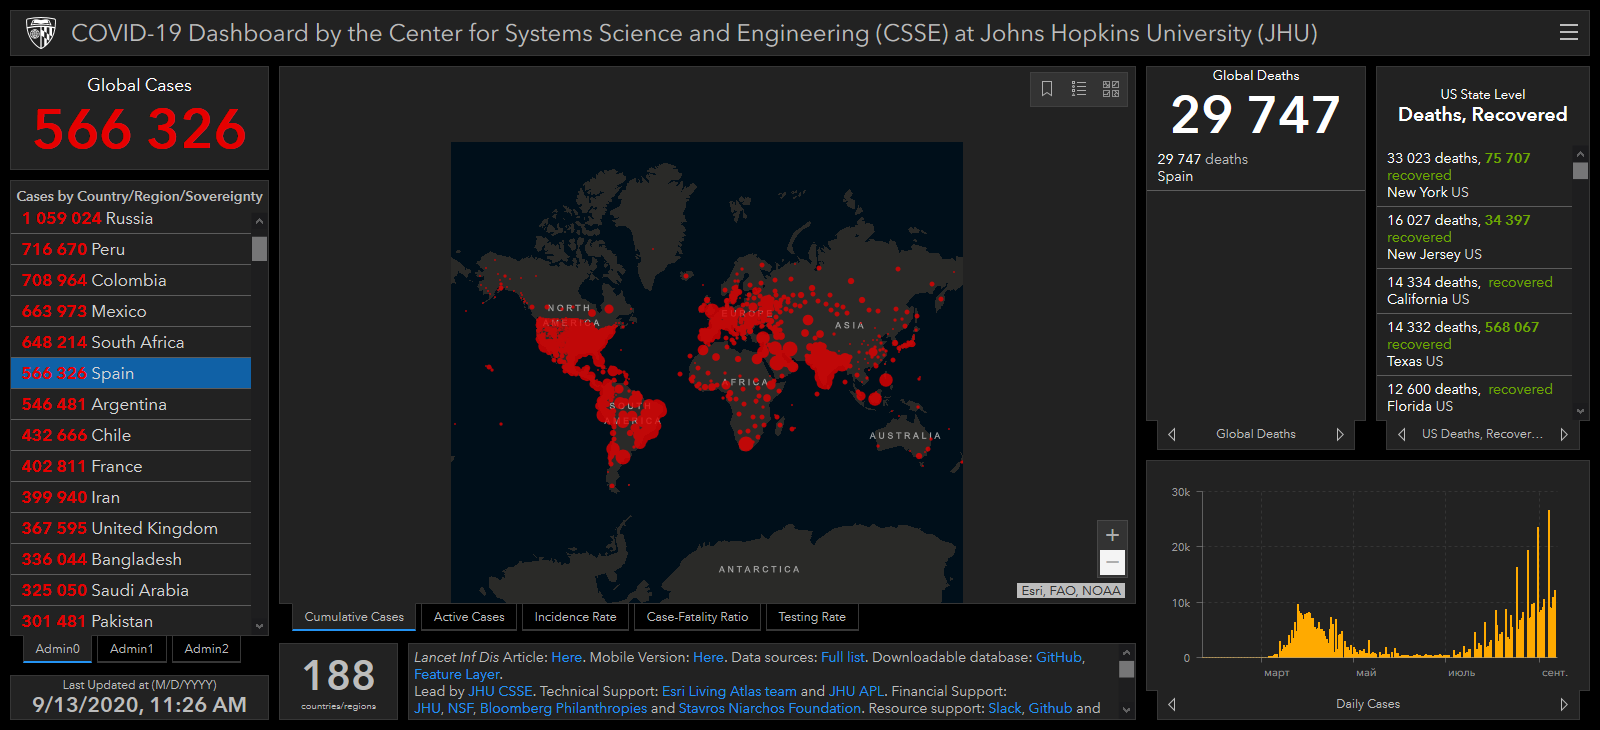Switch to Case-Fatality Ratio map tab
This screenshot has width=1600, height=730.
click(x=697, y=617)
